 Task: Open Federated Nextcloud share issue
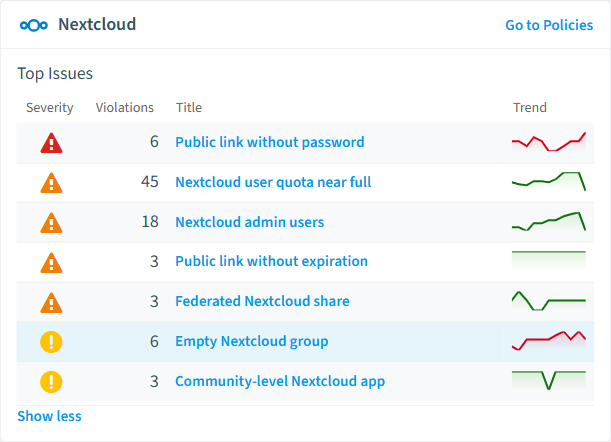[262, 301]
